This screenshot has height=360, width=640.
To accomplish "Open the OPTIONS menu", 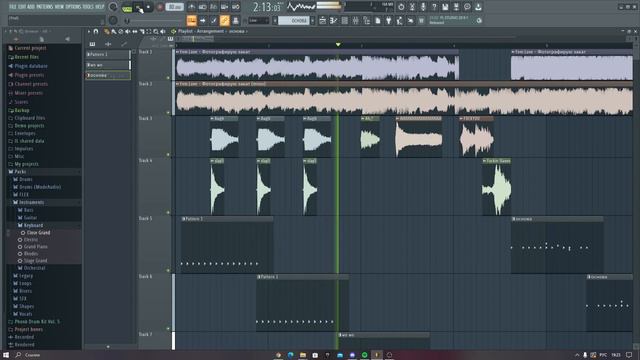I will click(x=73, y=7).
